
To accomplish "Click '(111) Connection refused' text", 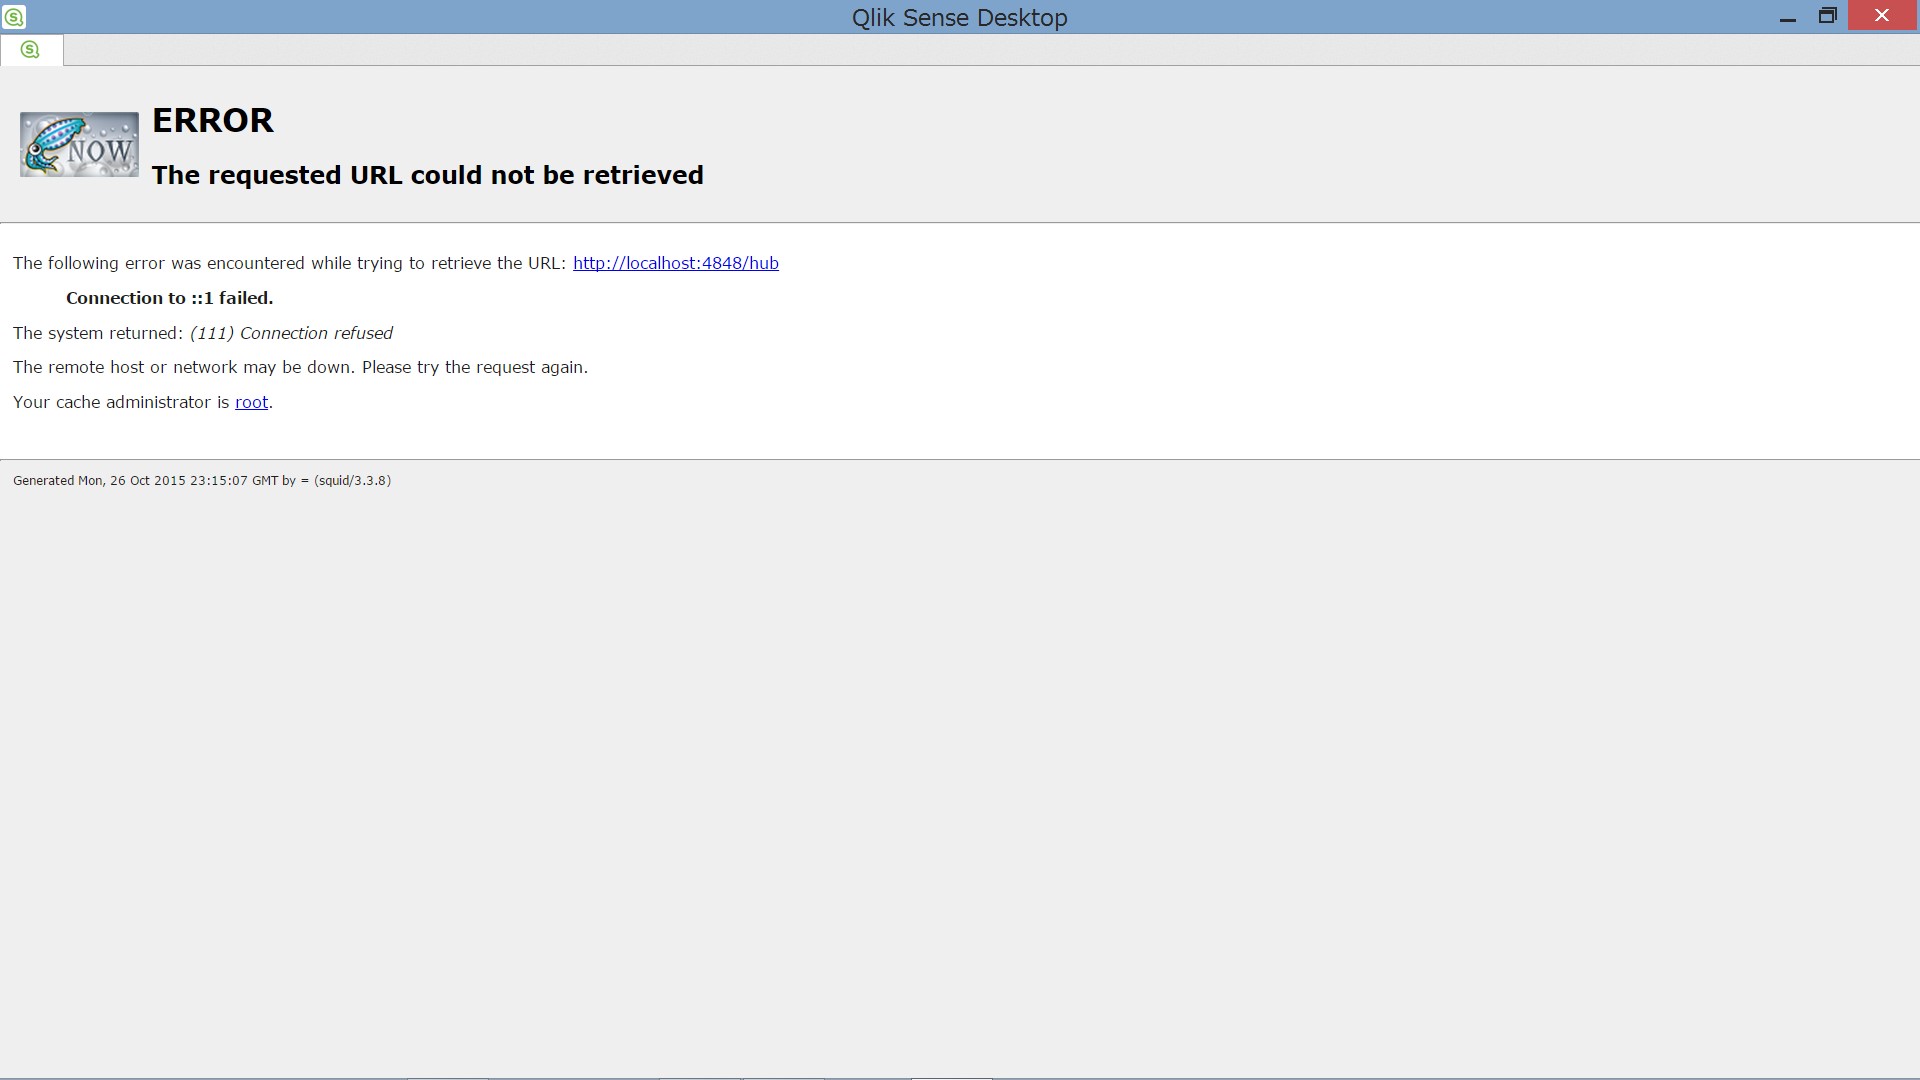I will point(291,333).
